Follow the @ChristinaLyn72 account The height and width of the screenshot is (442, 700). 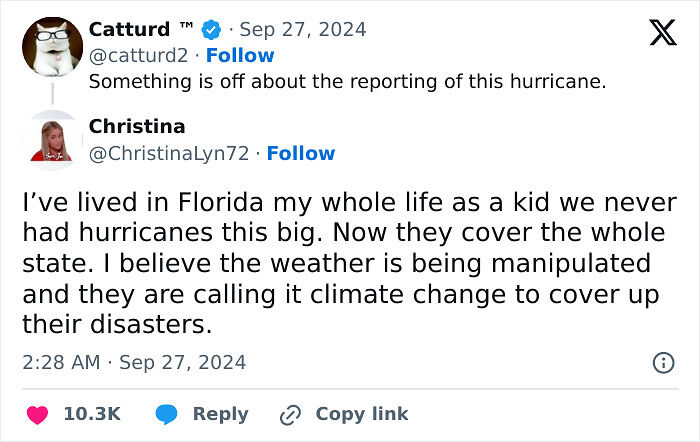(301, 153)
